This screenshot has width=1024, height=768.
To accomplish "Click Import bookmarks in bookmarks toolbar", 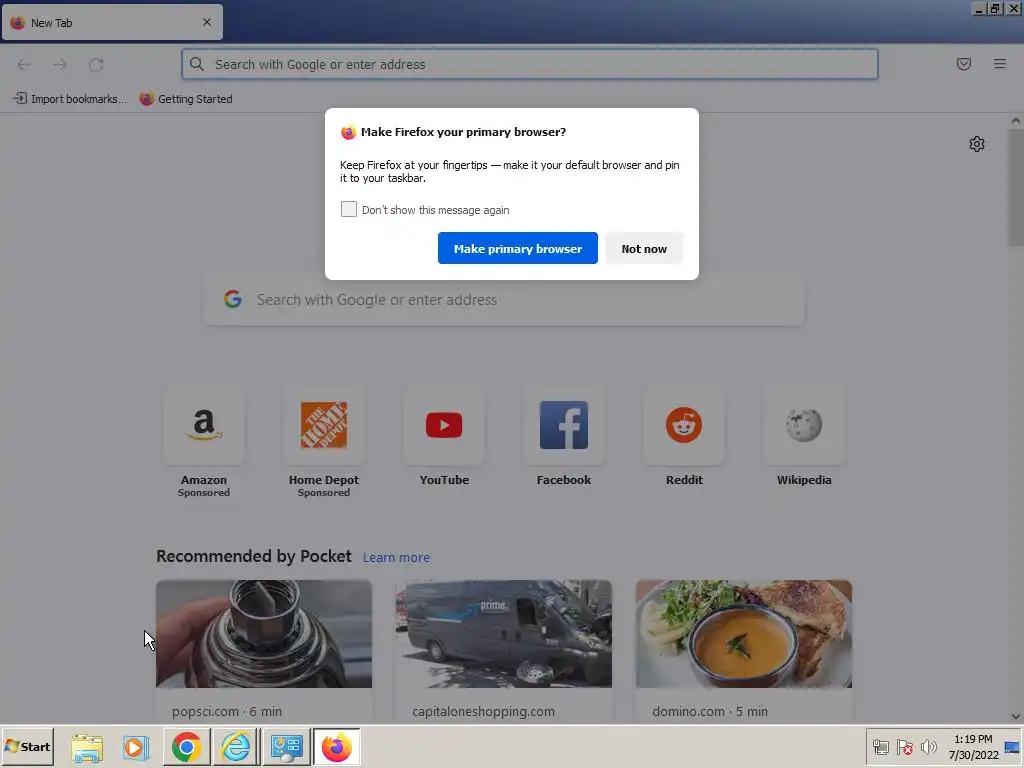I will pos(70,99).
